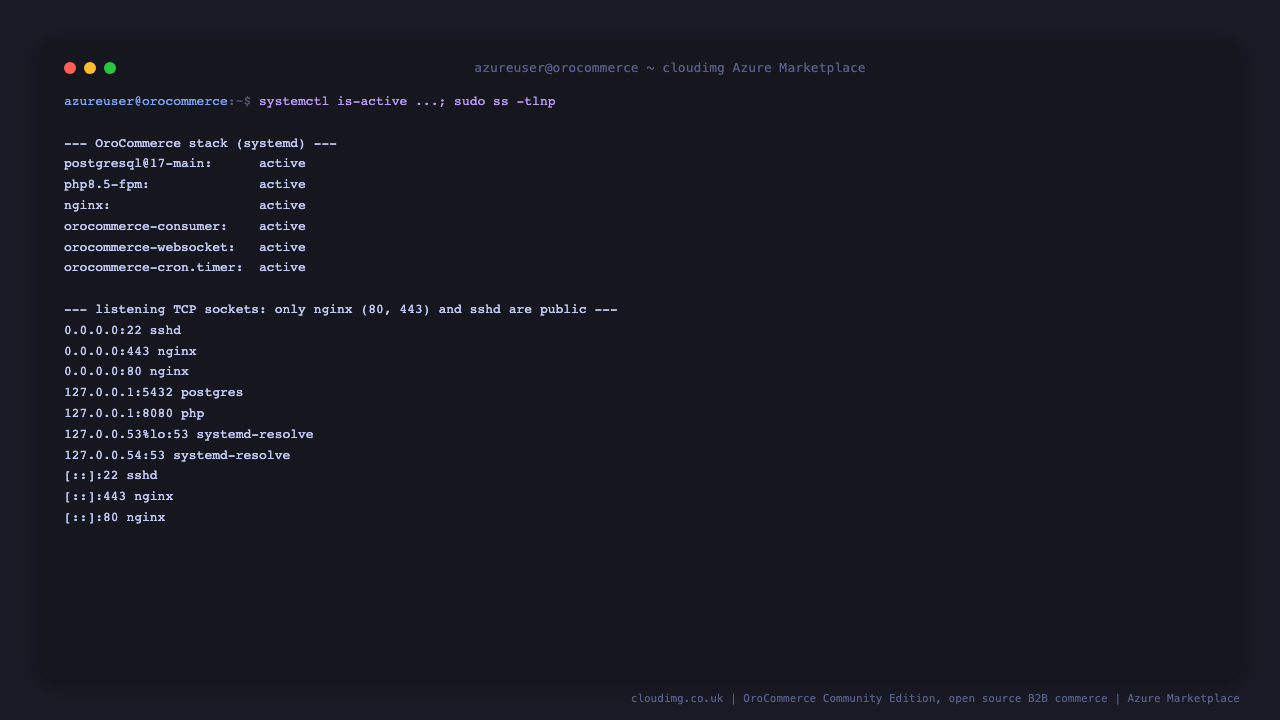The height and width of the screenshot is (720, 1280).
Task: Click the heading '--- OroCommerce stack (systemd) ---'
Action: [200, 143]
